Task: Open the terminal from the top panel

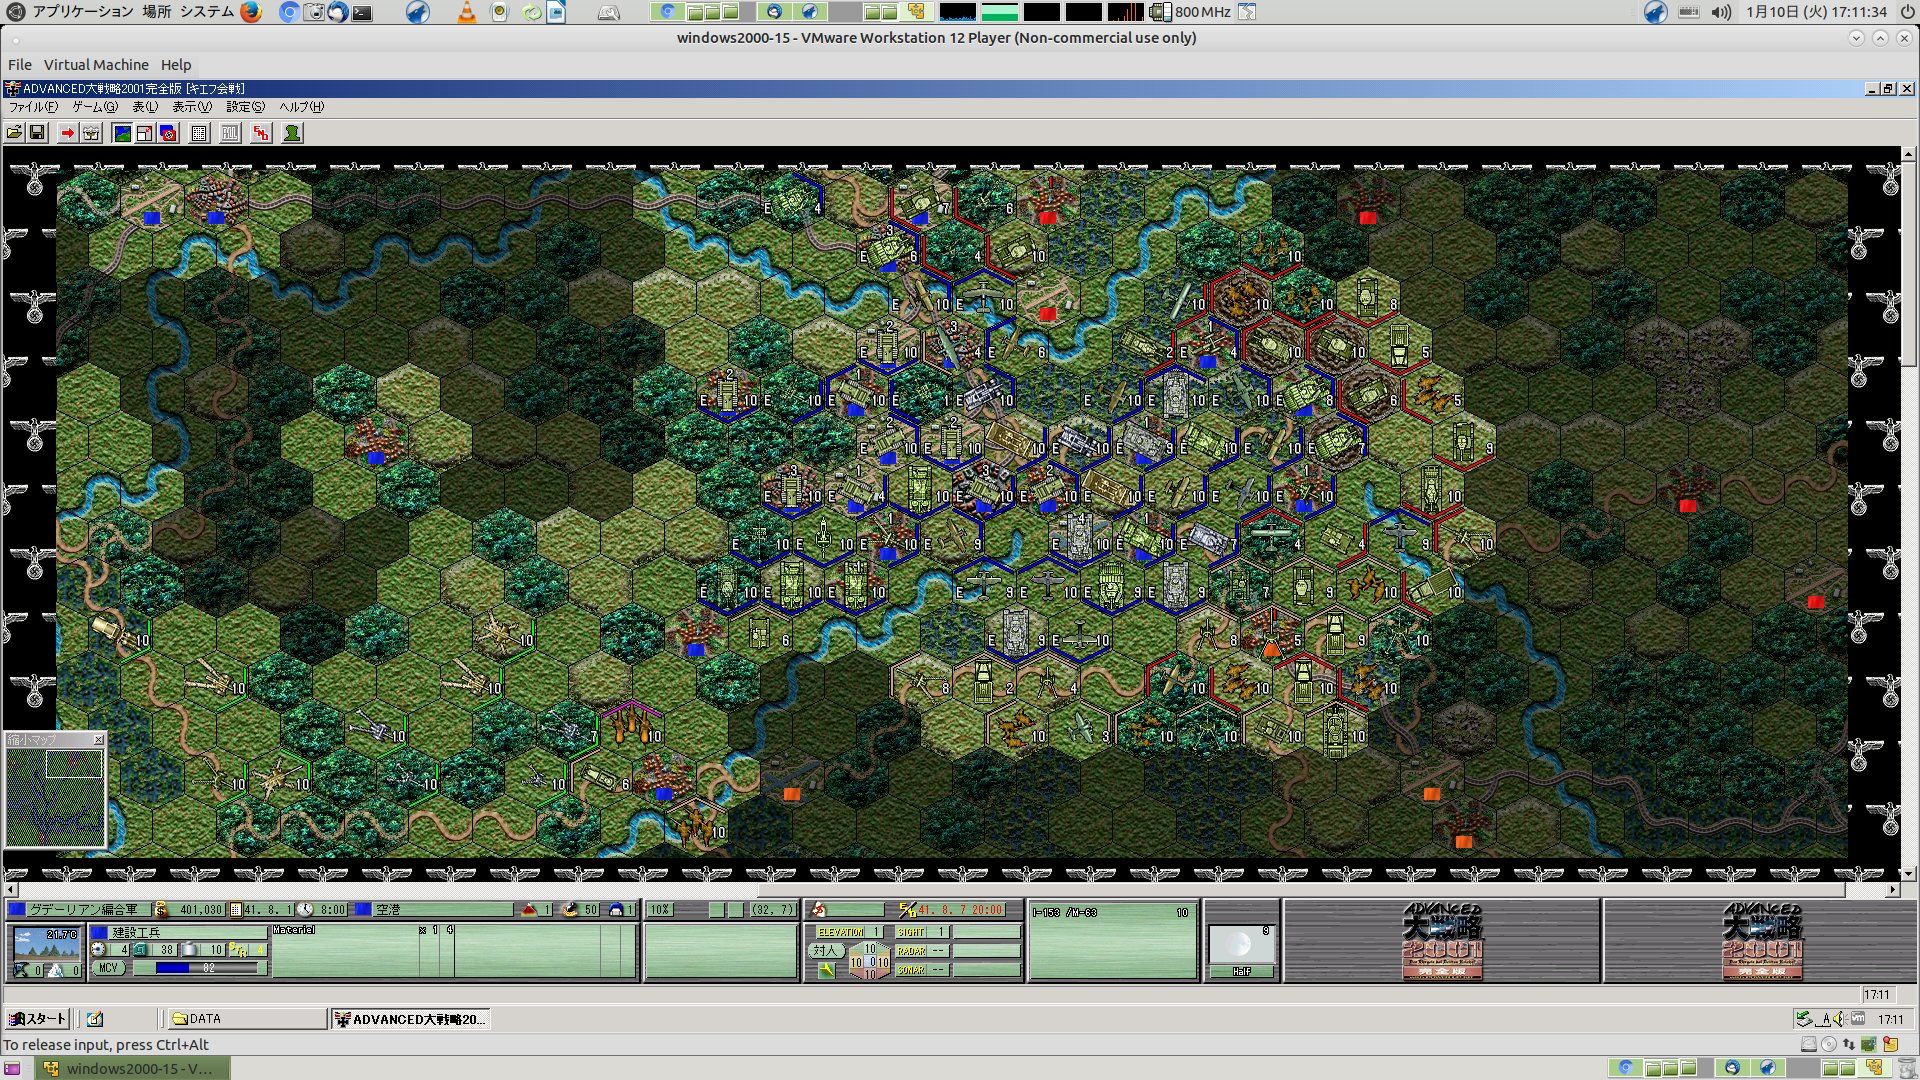Action: click(x=363, y=12)
